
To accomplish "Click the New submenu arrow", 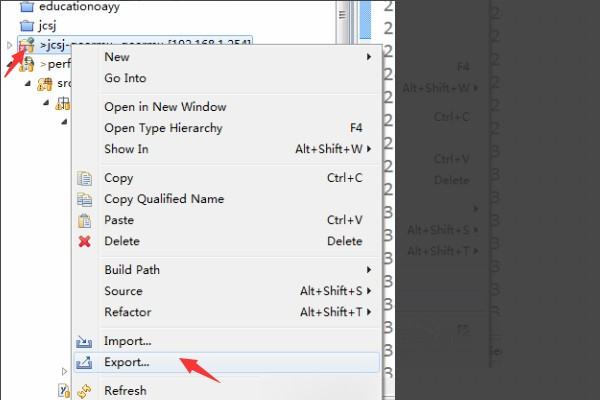I will [369, 57].
